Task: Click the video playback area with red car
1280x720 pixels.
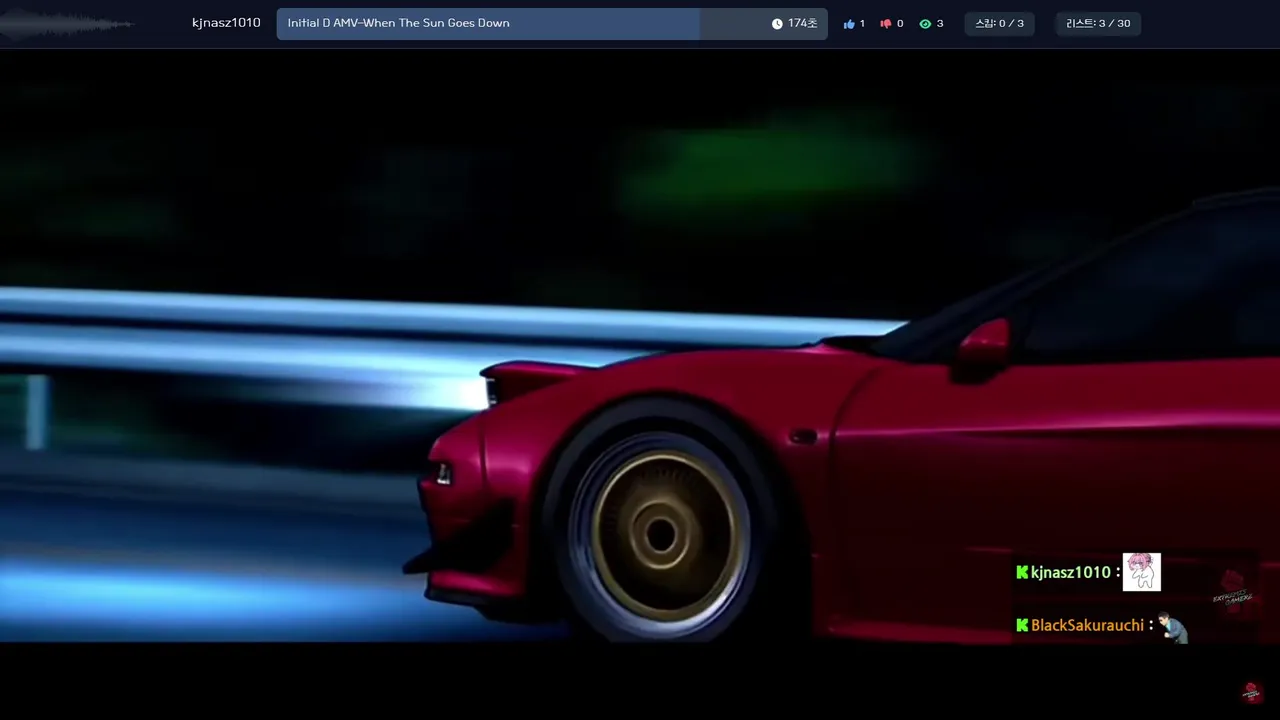Action: point(640,345)
